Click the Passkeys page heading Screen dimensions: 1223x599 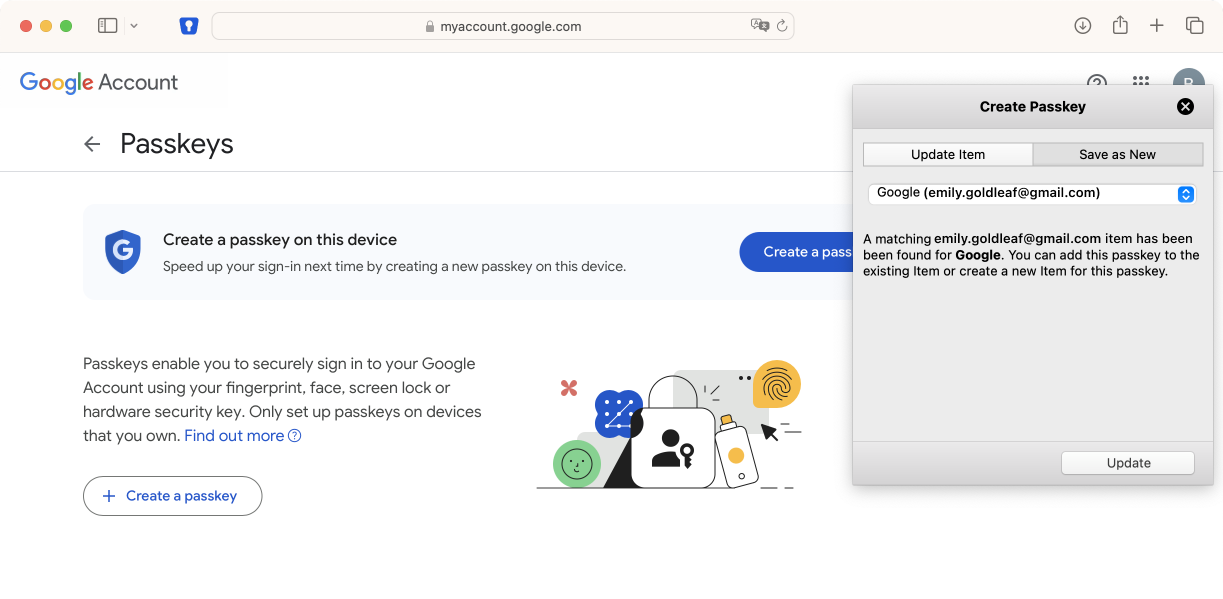(x=177, y=144)
